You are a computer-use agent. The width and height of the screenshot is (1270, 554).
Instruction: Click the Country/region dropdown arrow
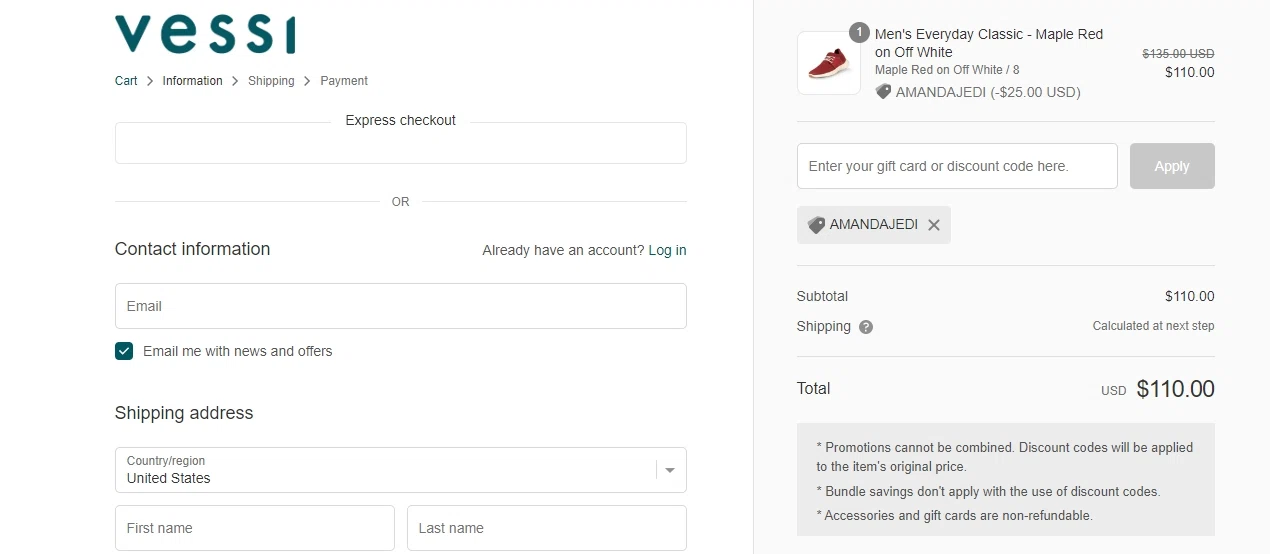coord(670,470)
